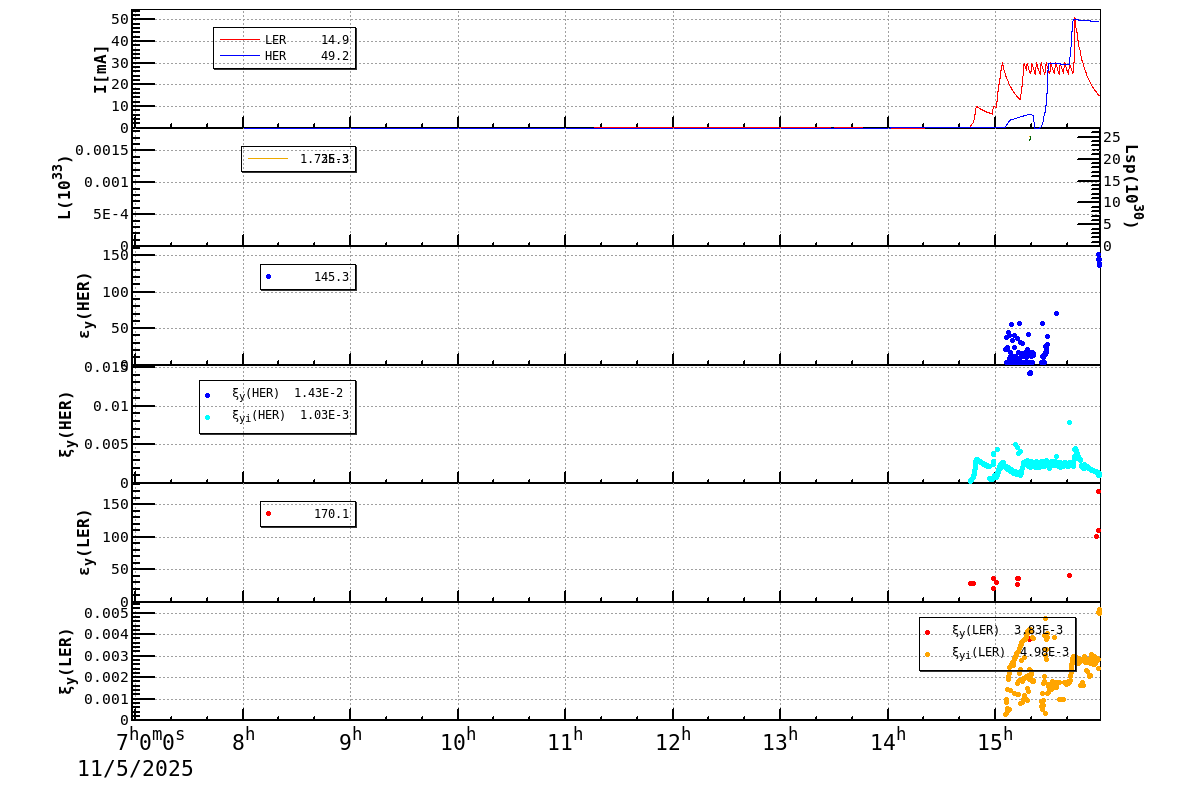Select the blue ξy(HER) legend marker
This screenshot has width=1200, height=798.
210,392
